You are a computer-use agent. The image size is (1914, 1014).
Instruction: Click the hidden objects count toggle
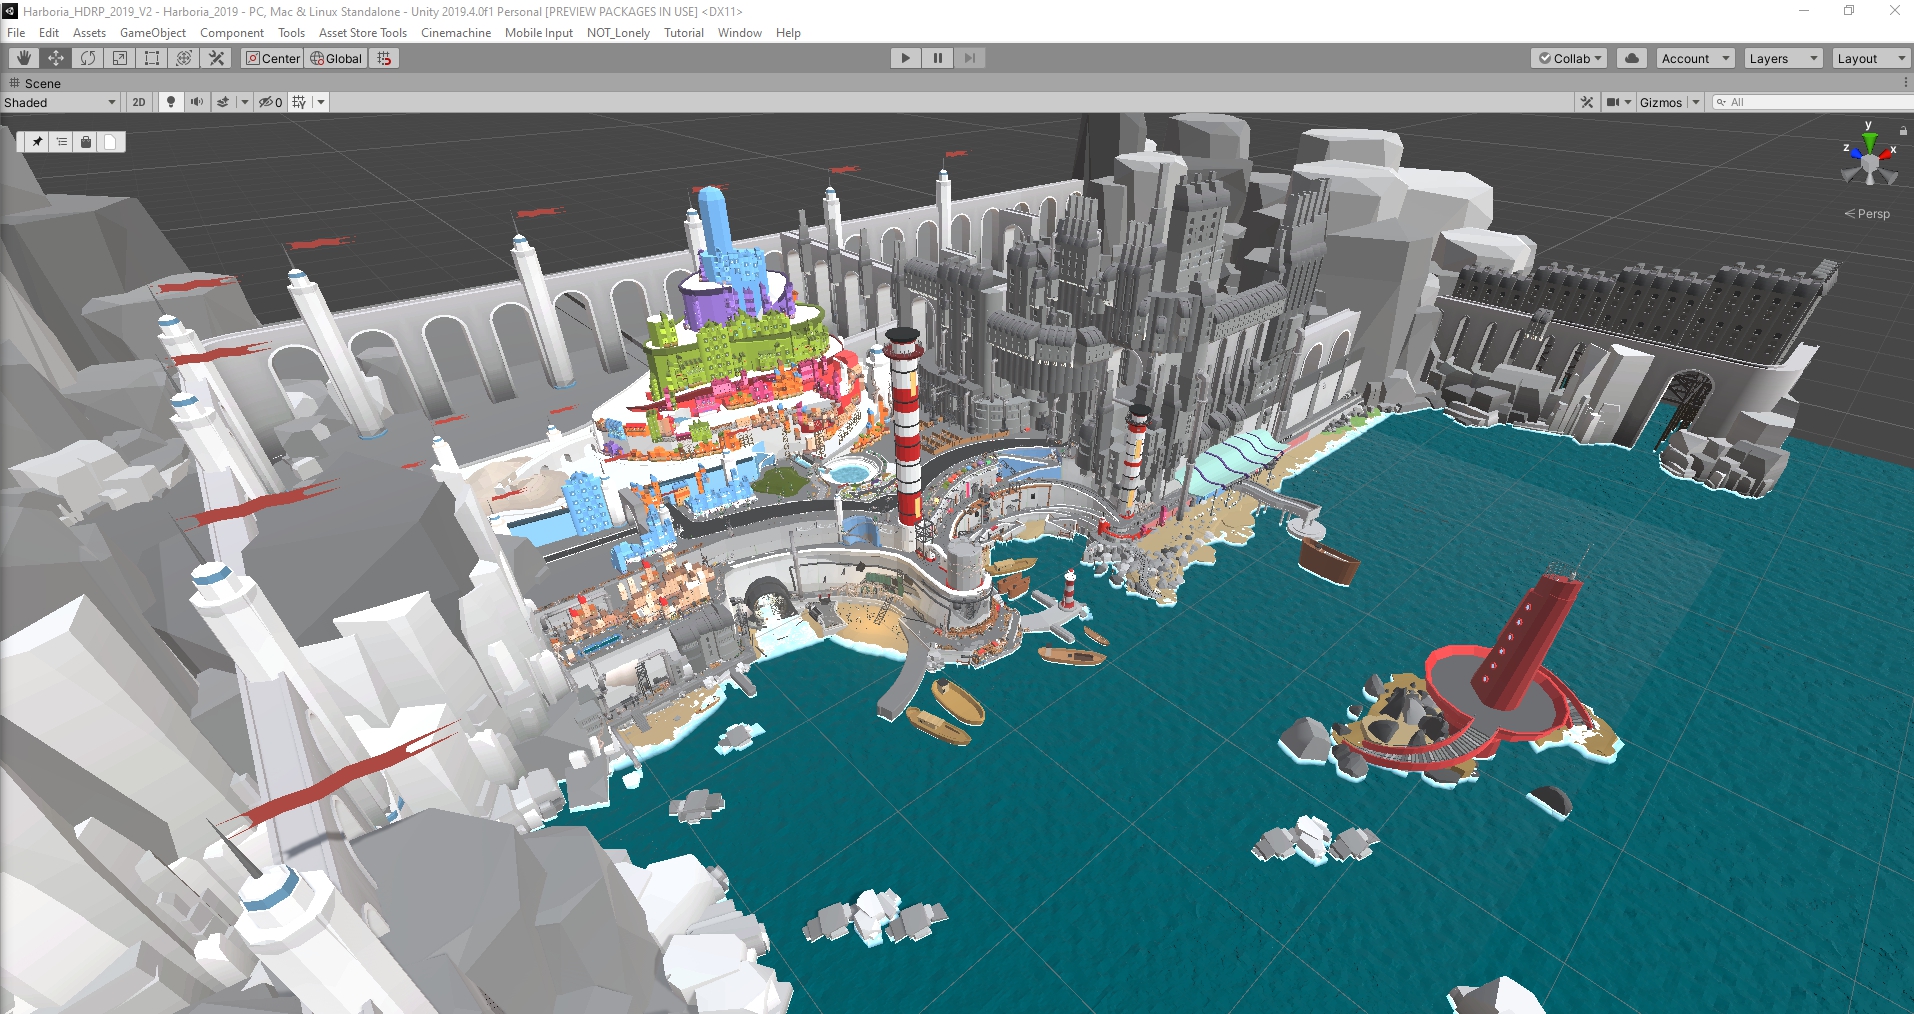coord(269,102)
